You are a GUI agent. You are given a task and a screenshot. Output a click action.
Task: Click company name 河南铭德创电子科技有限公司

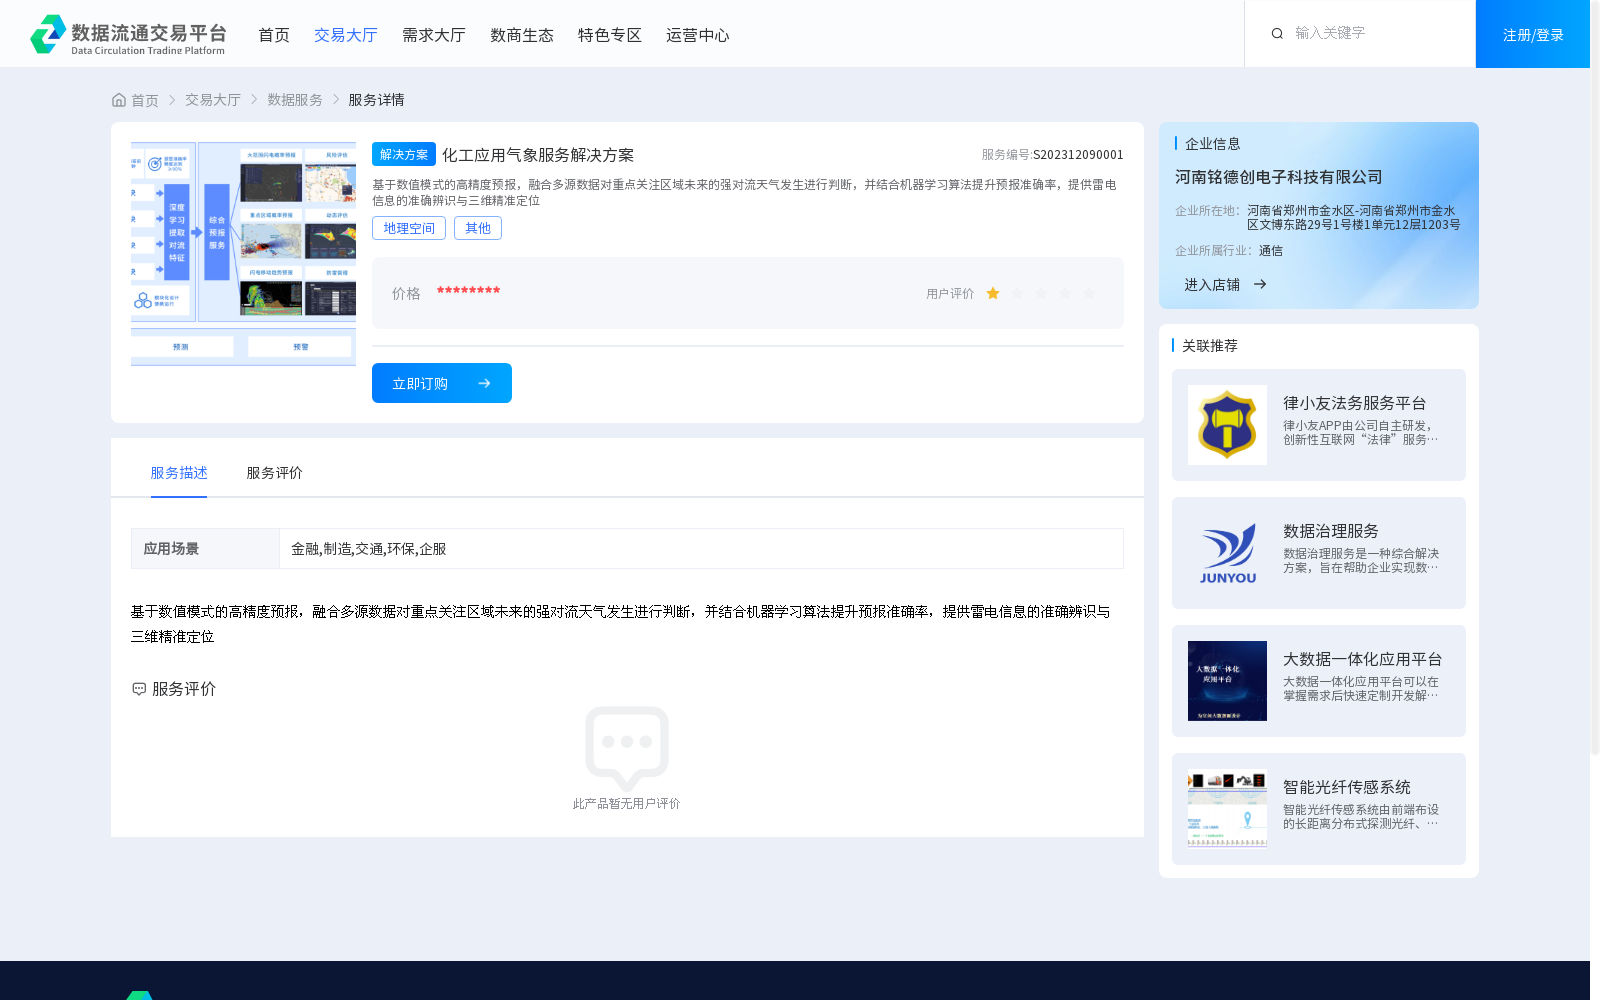(1279, 177)
